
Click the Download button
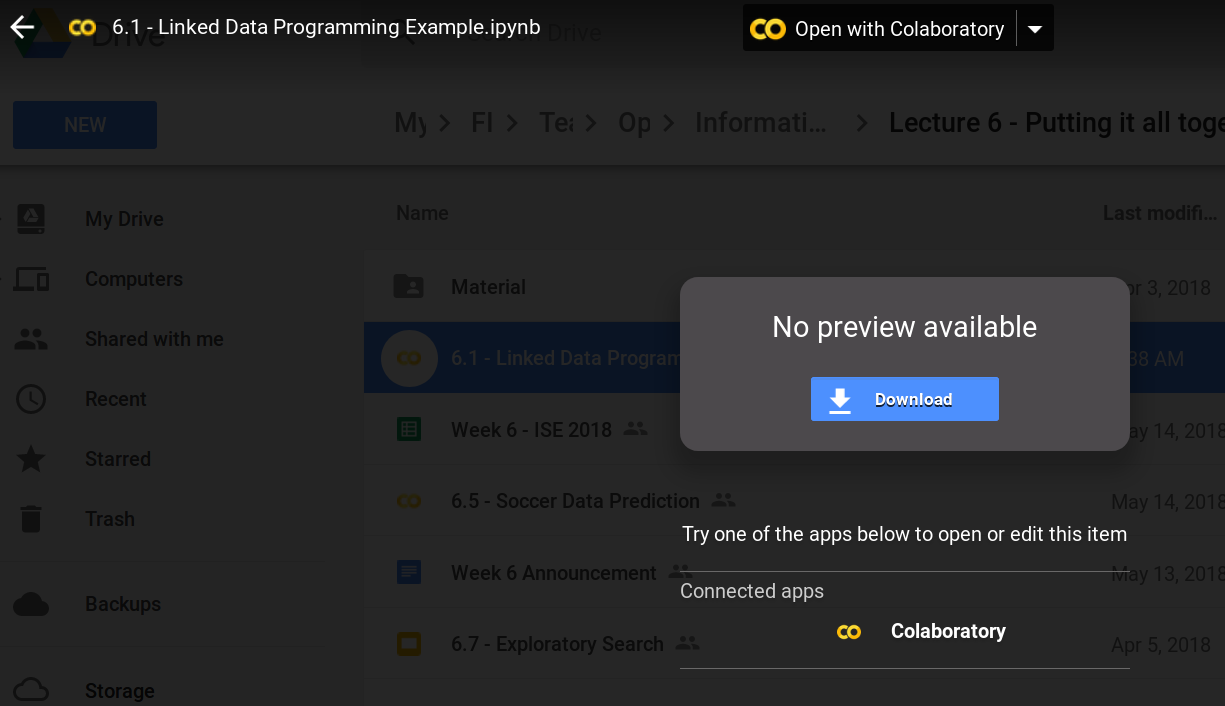[905, 399]
